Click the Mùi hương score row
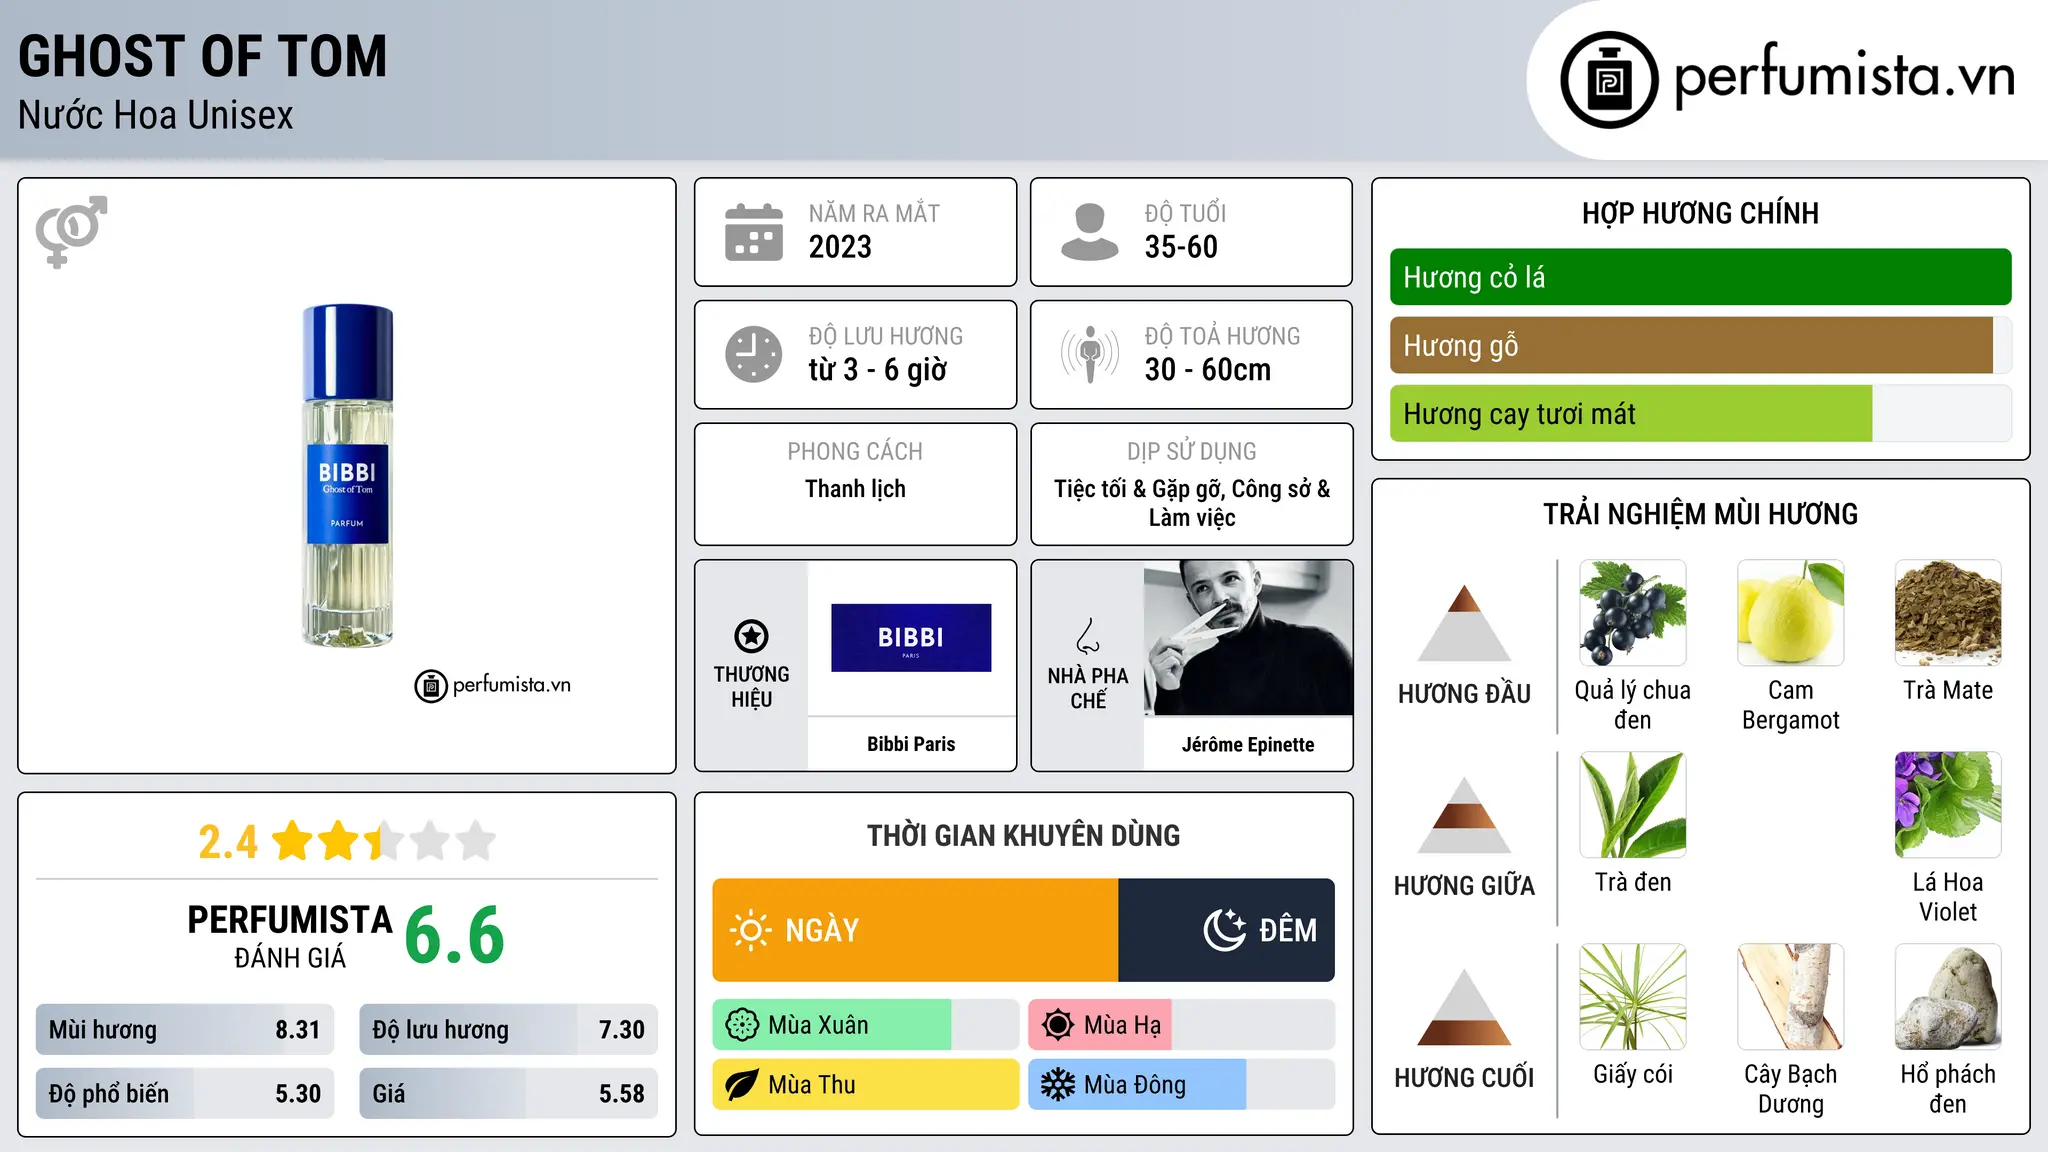 184,1030
